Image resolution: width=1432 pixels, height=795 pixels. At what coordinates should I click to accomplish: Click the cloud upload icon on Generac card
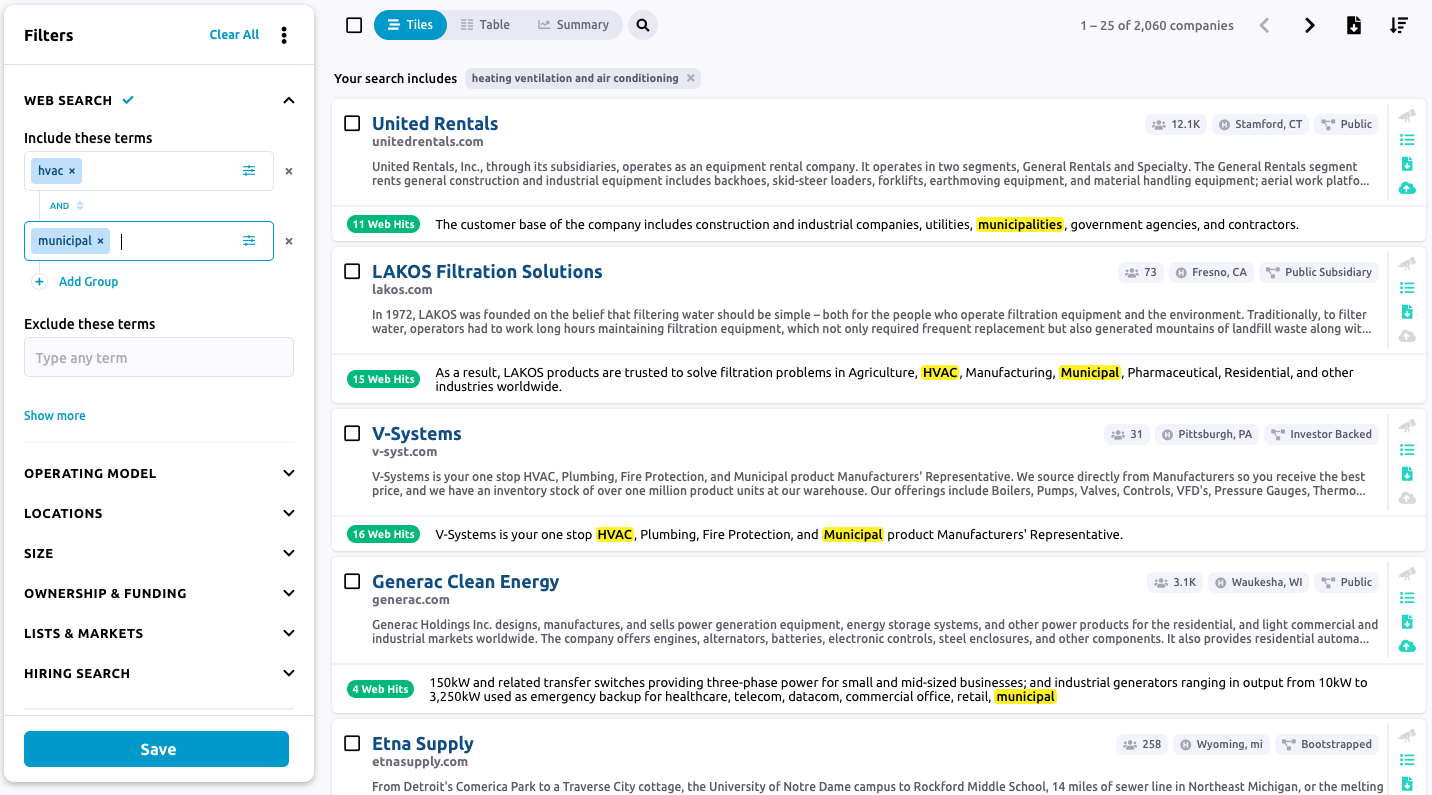tap(1407, 646)
